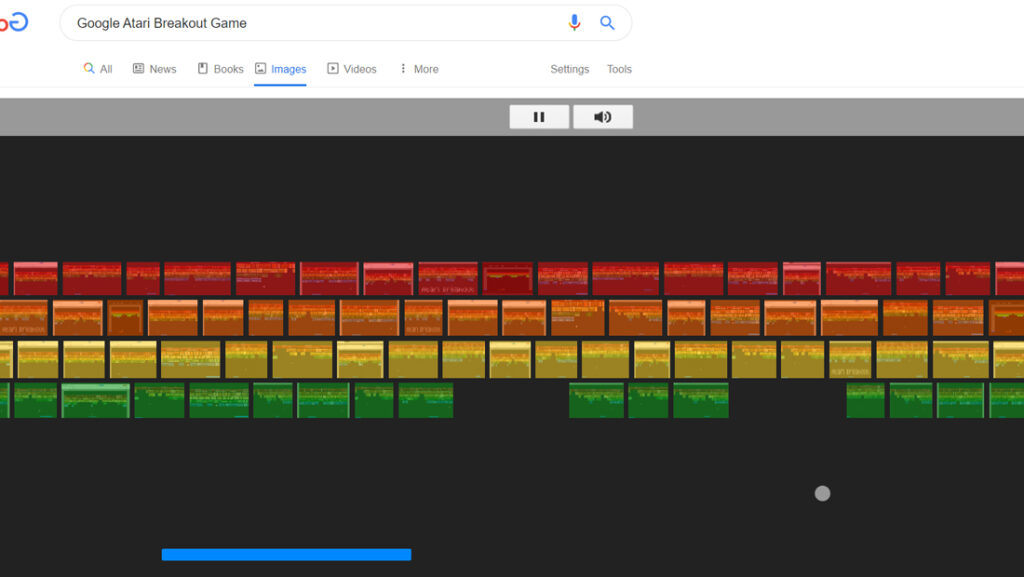The height and width of the screenshot is (577, 1024).
Task: Open search Tools
Action: [x=618, y=68]
